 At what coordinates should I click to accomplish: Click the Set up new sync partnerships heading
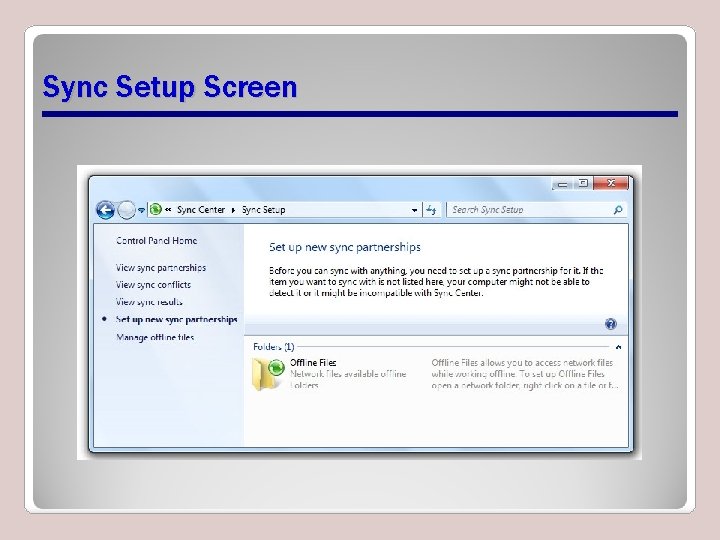point(345,247)
